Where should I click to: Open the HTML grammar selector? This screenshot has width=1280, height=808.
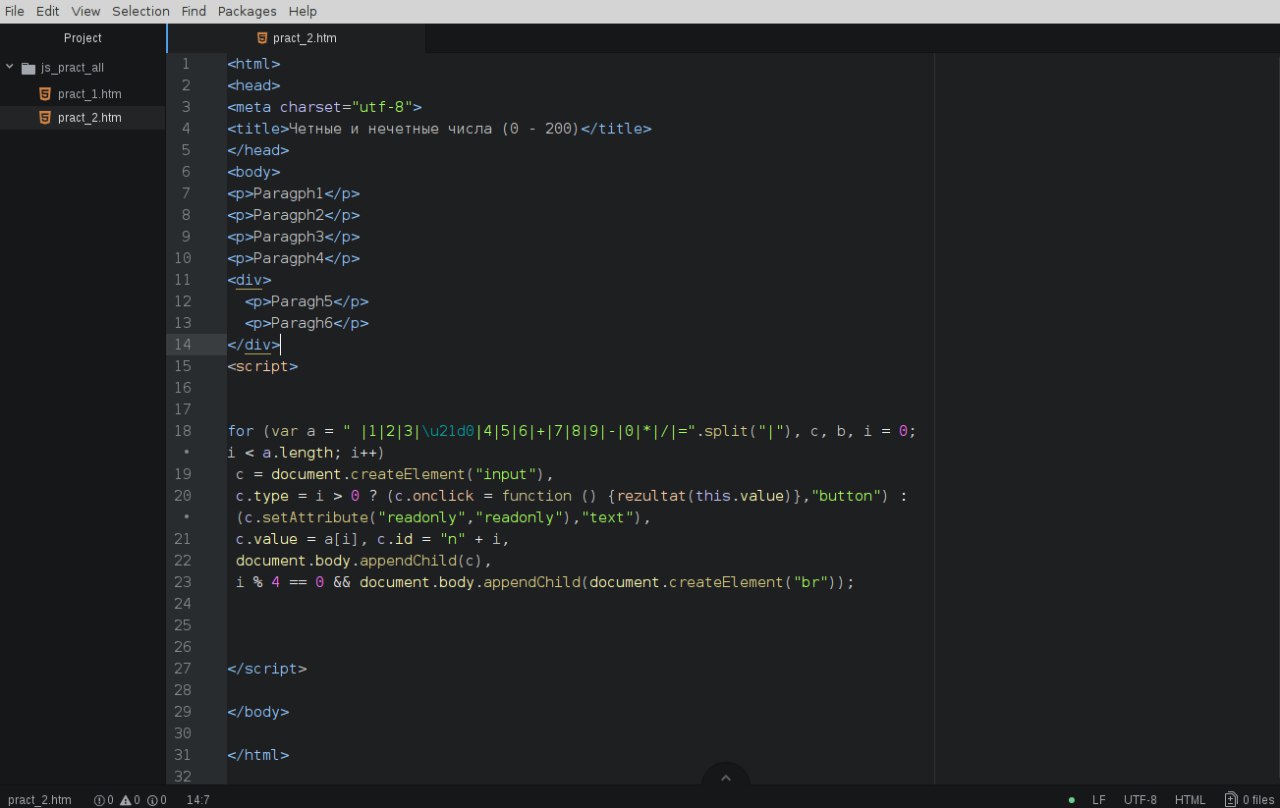(x=1190, y=800)
